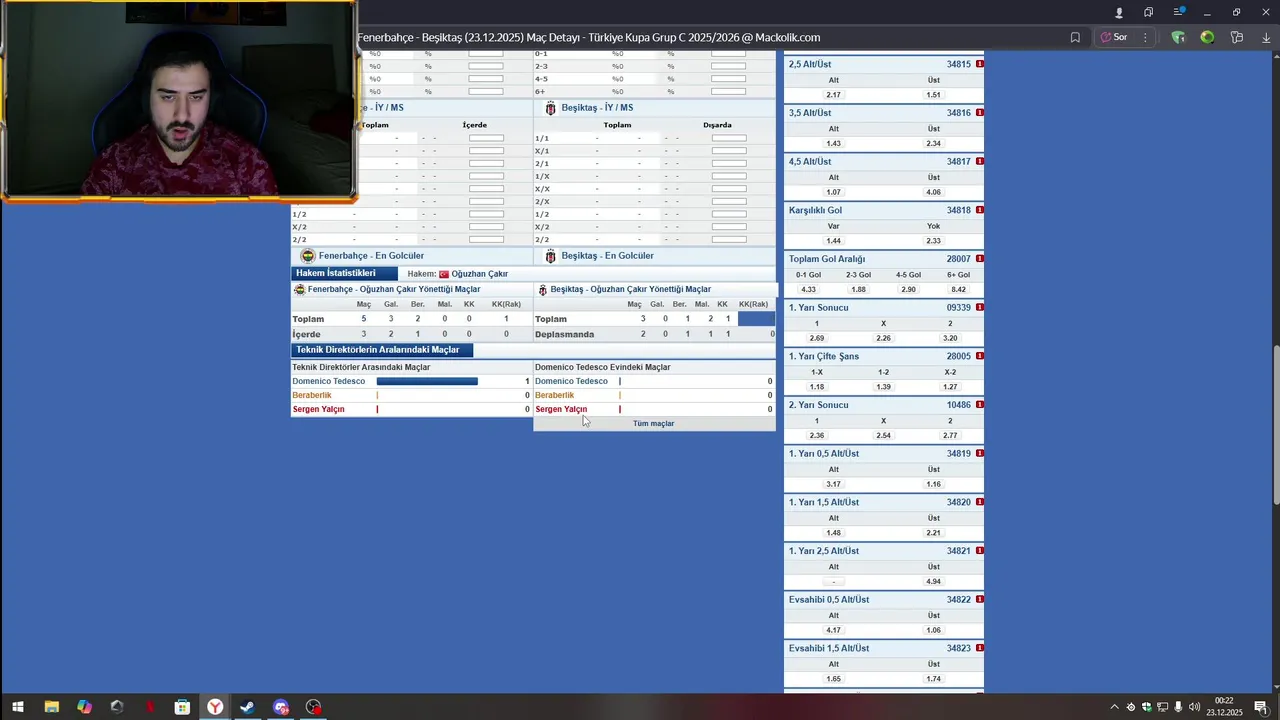Click the red icon beside code 28007
The height and width of the screenshot is (720, 1280).
pos(979,259)
